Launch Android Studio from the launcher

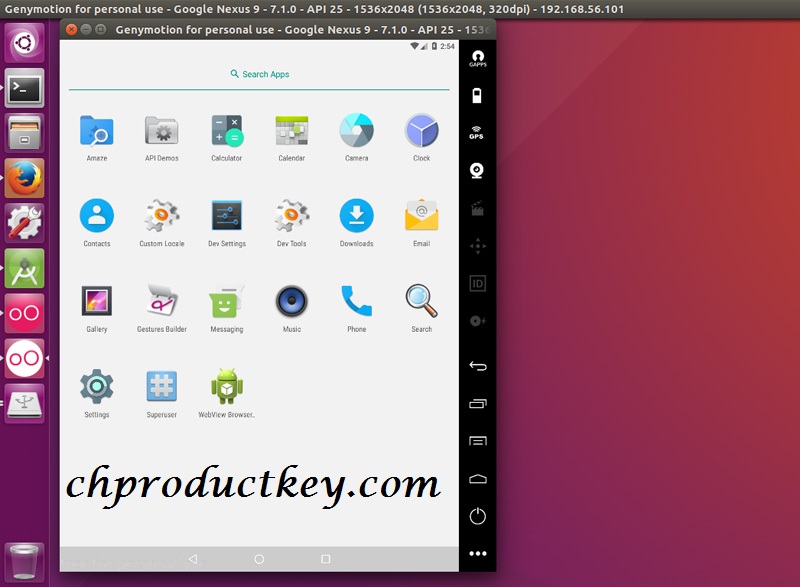click(24, 268)
